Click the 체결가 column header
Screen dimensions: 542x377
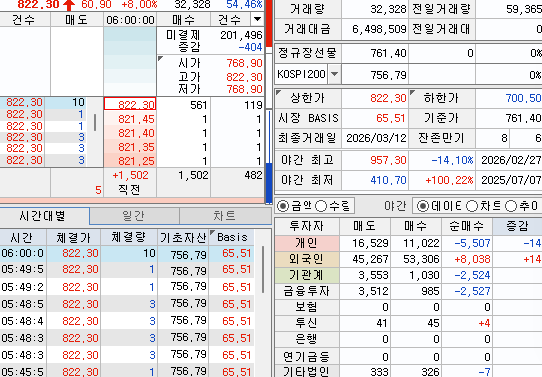tap(73, 237)
